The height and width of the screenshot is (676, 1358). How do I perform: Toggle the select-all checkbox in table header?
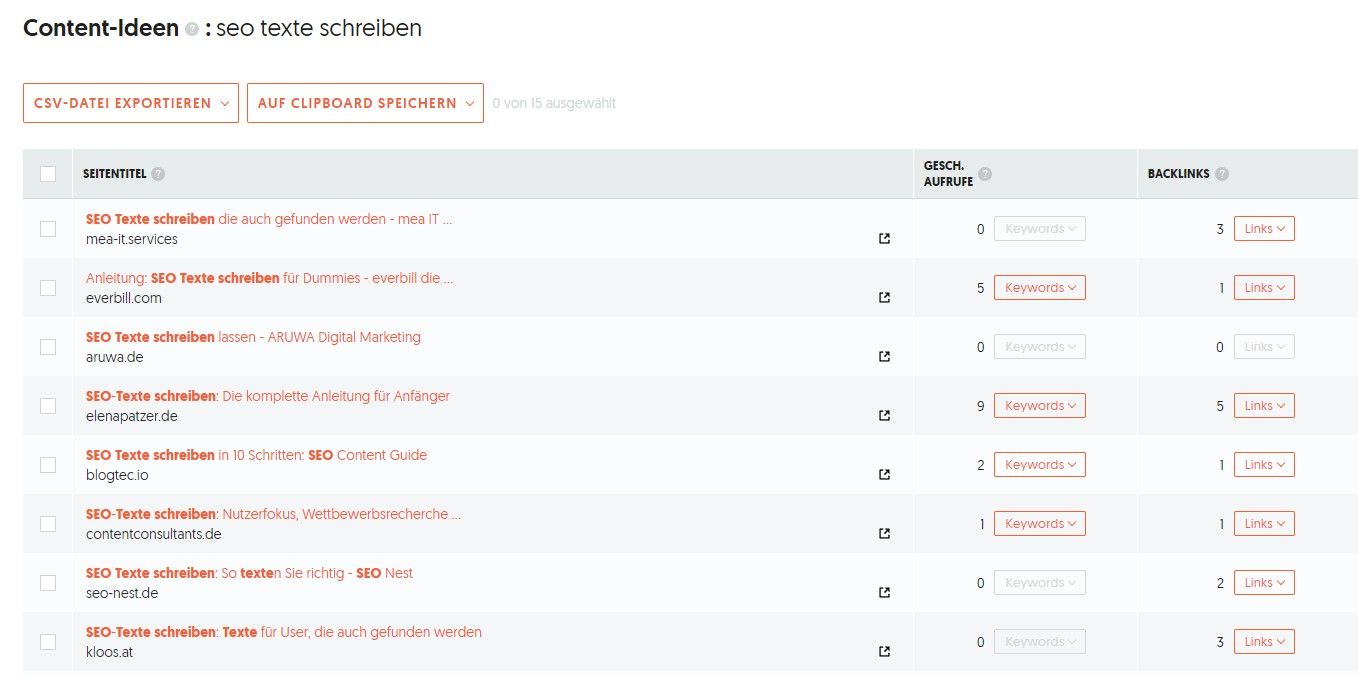48,174
